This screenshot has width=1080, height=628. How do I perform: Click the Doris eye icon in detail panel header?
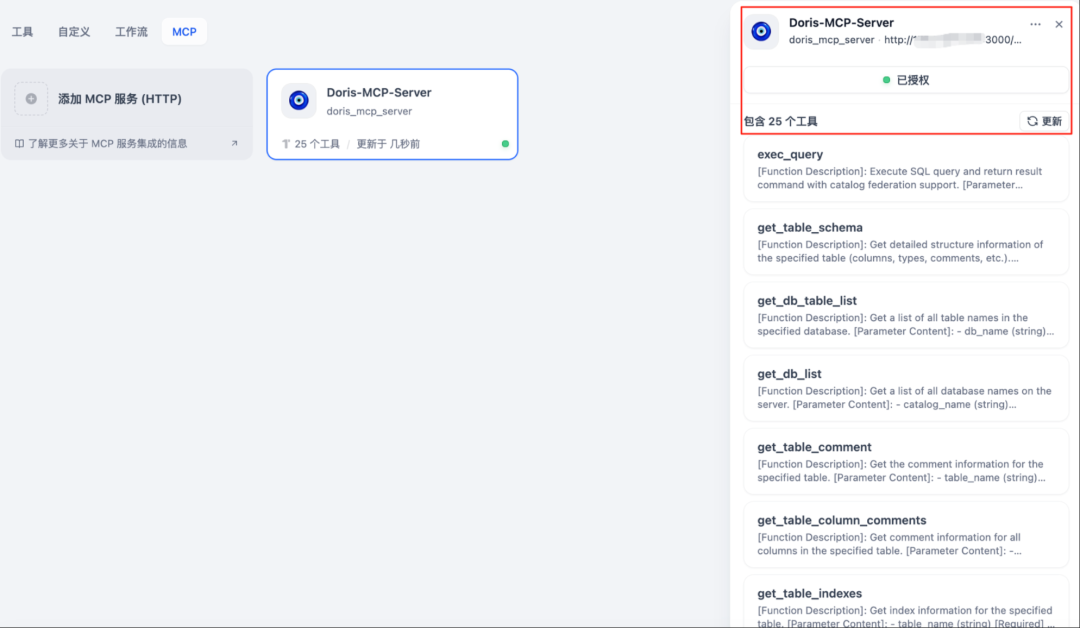coord(761,31)
